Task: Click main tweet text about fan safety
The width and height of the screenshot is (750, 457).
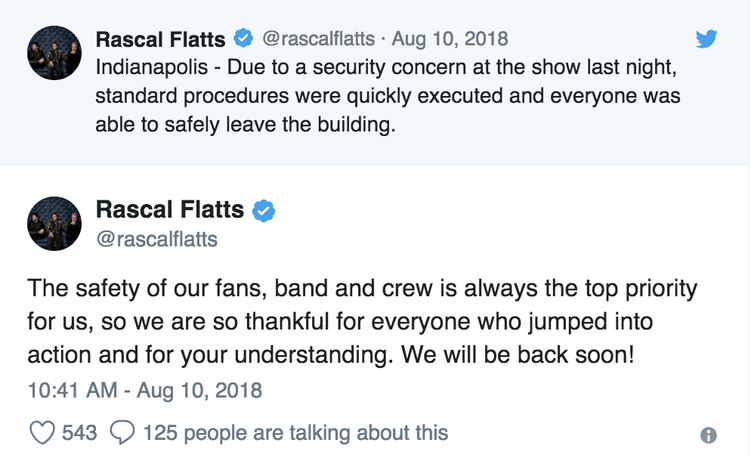Action: click(362, 322)
